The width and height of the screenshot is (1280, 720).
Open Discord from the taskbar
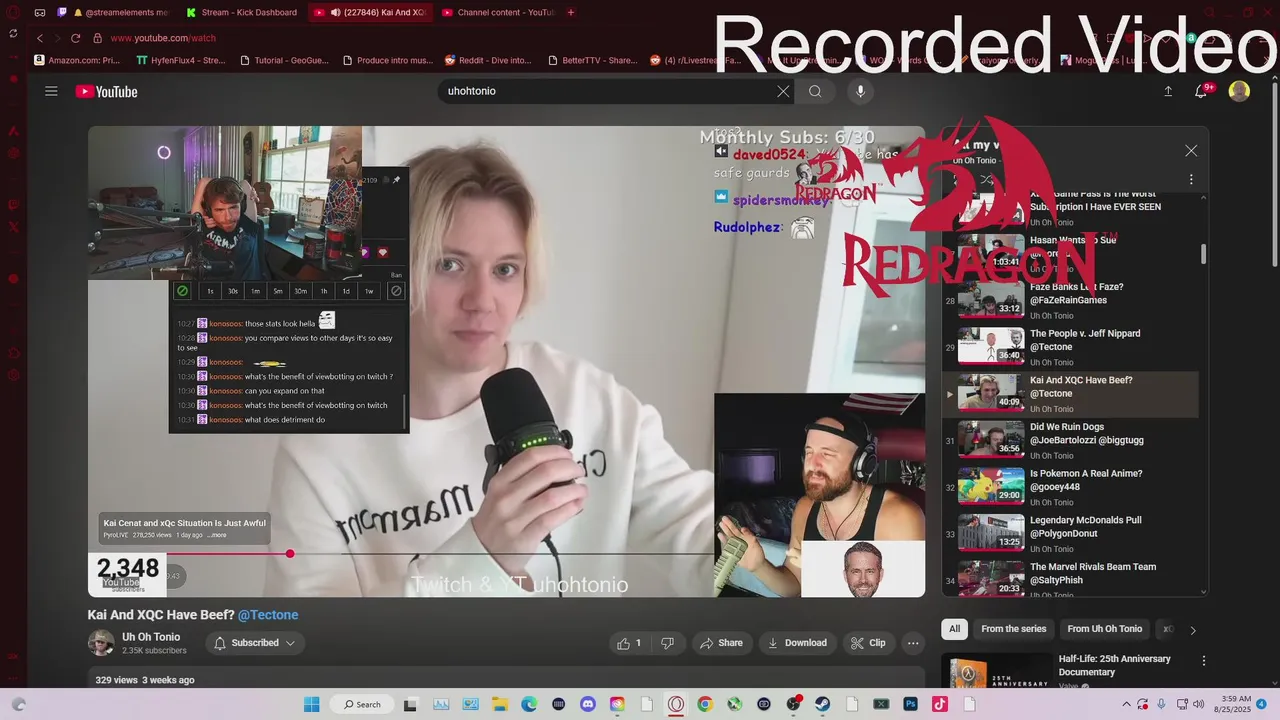coord(588,704)
